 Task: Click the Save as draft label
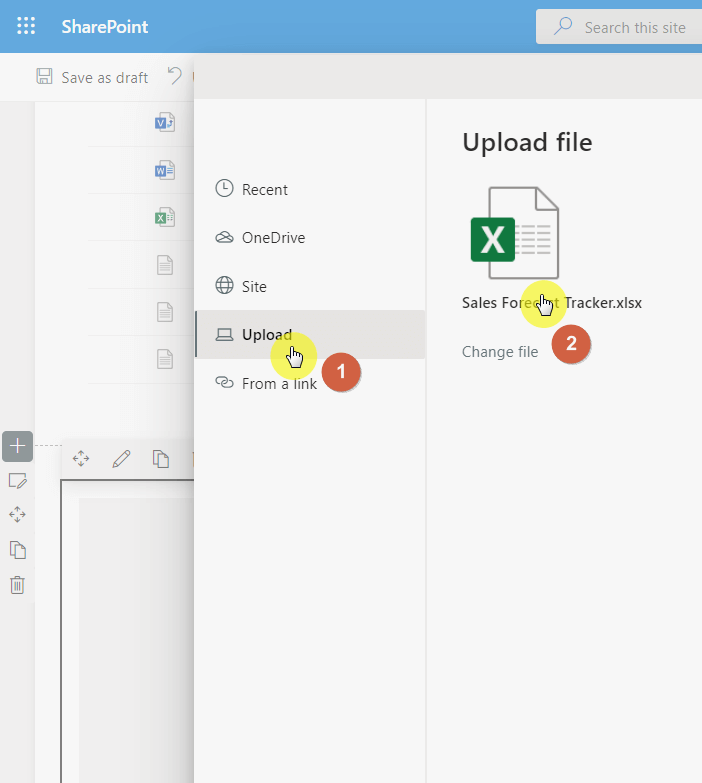(105, 77)
